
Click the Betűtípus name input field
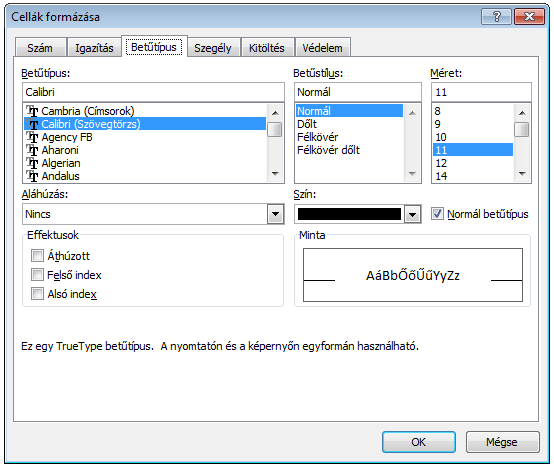153,92
